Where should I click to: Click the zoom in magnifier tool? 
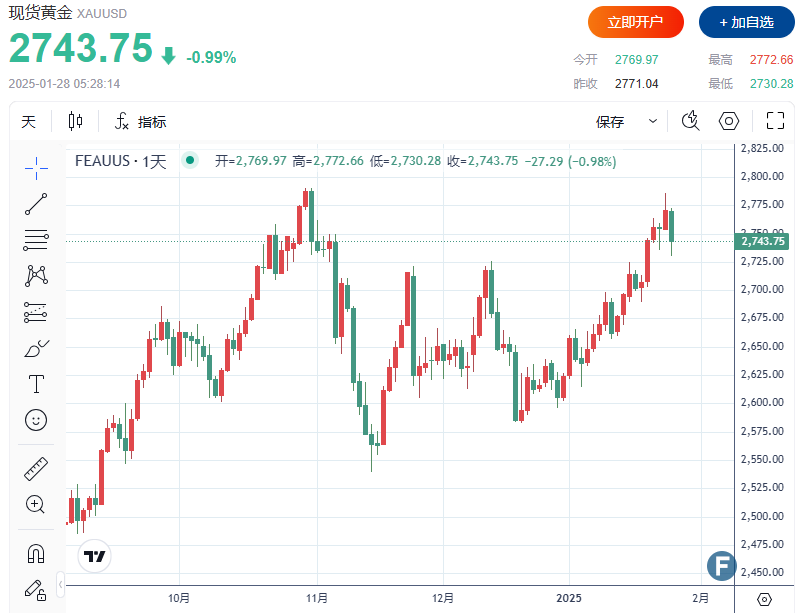pos(36,504)
